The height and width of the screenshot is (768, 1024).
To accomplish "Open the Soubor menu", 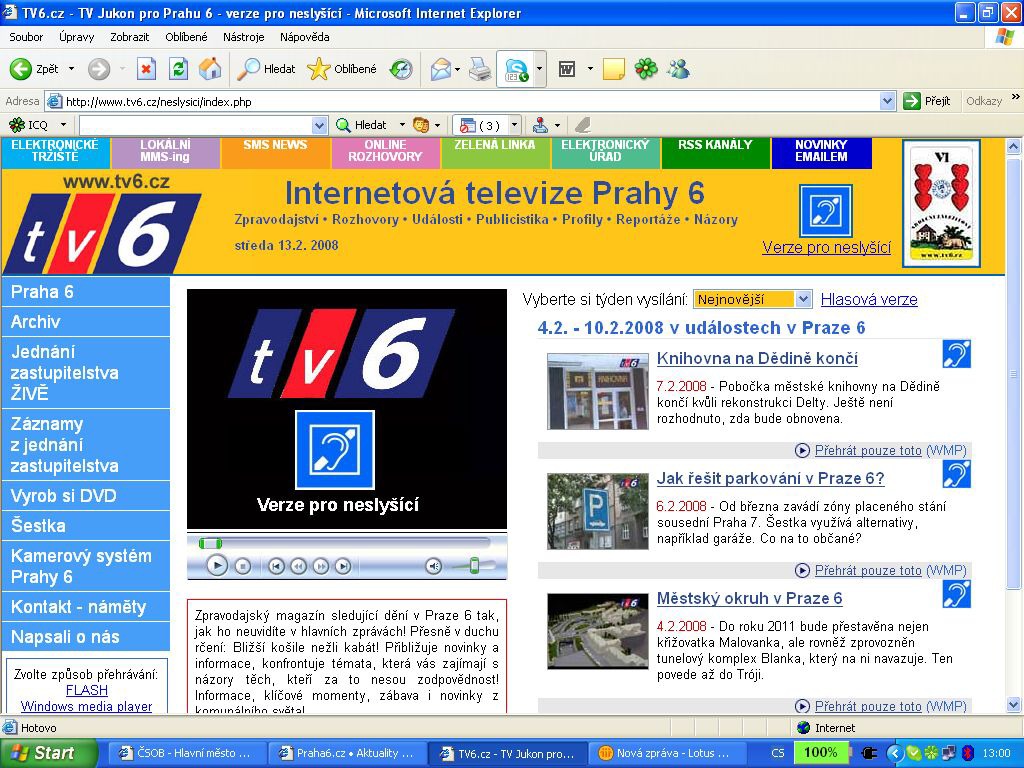I will point(26,37).
